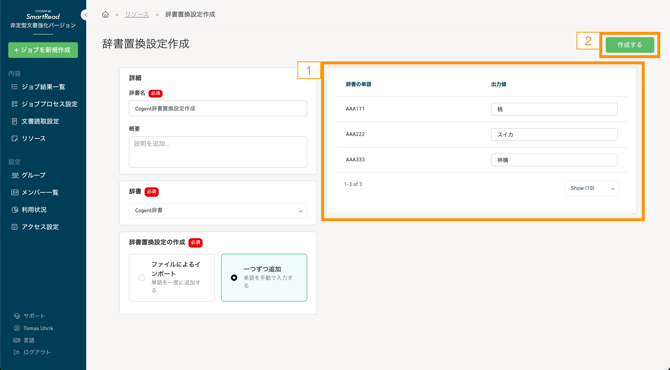The image size is (670, 370).
Task: Follow the リソース breadcrumb link
Action: (137, 15)
